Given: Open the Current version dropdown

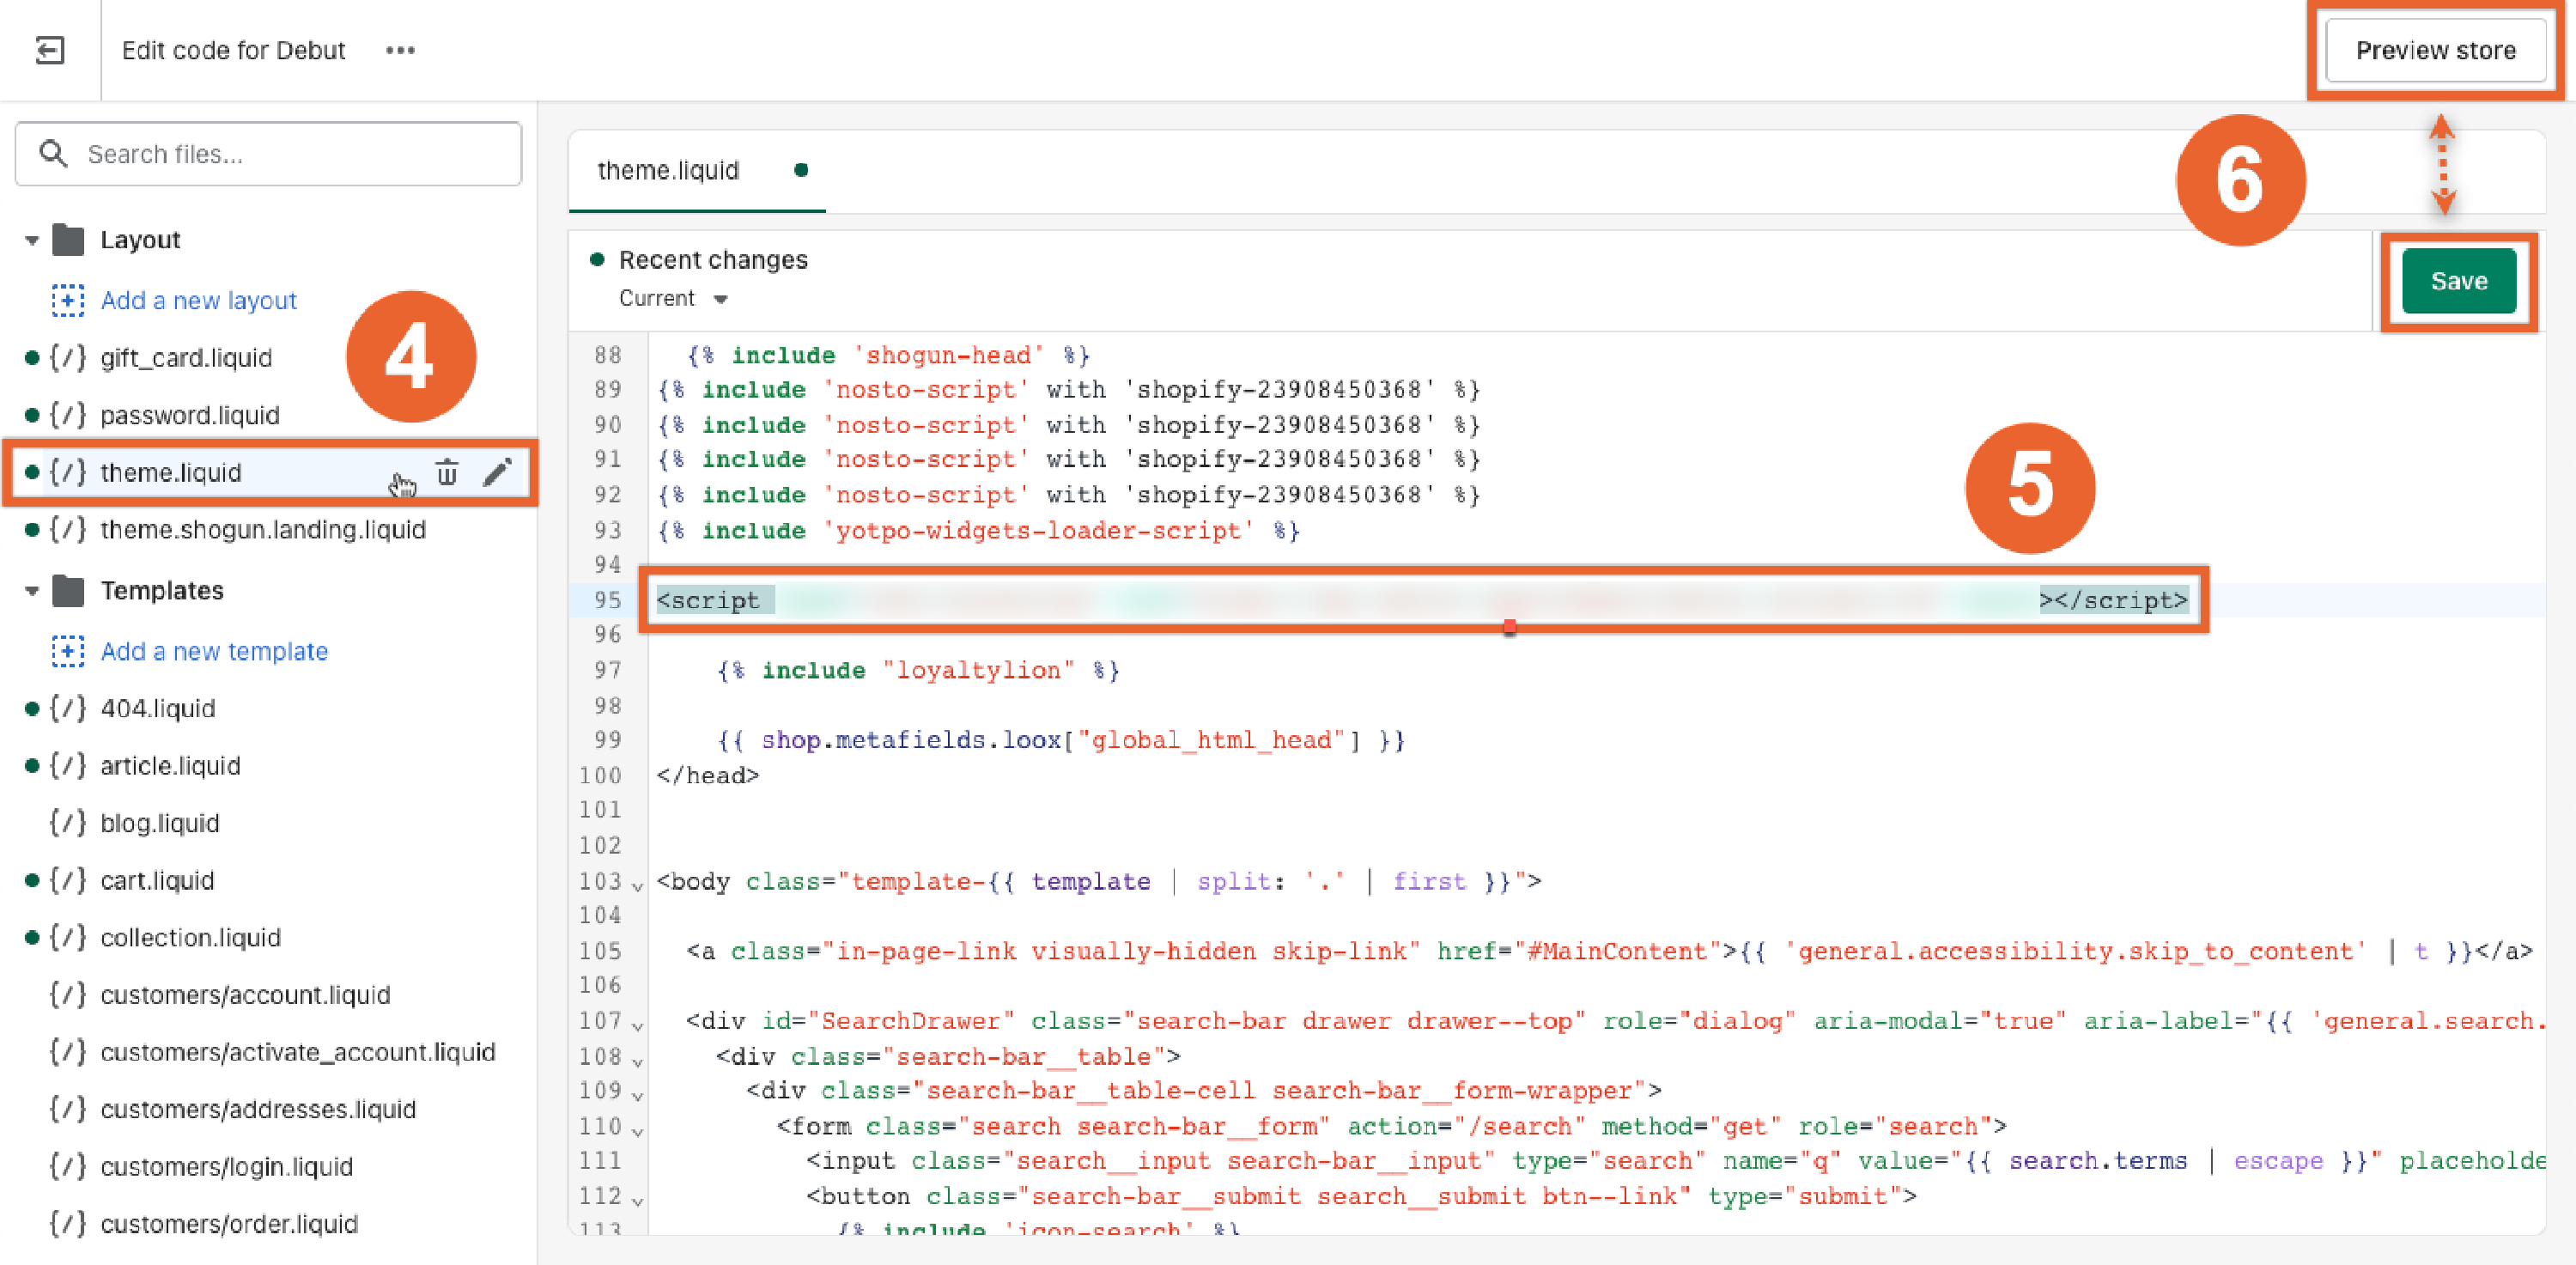Looking at the screenshot, I should 673,299.
